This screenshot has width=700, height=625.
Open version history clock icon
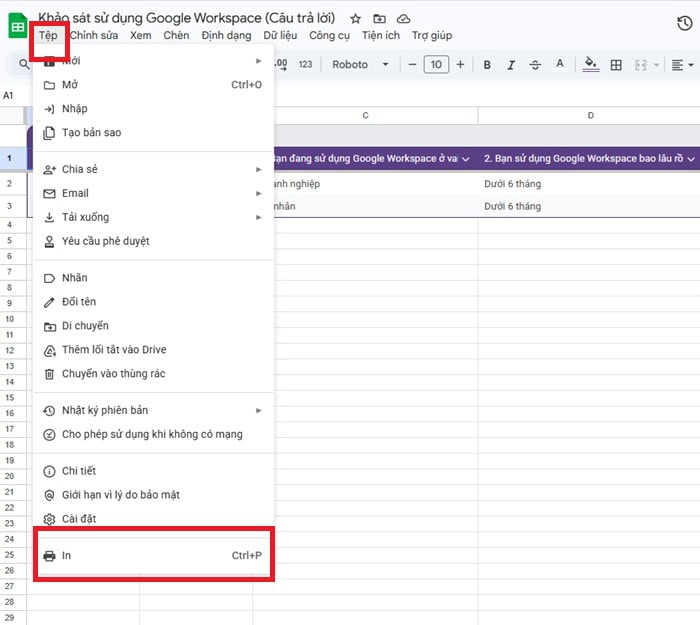click(684, 25)
